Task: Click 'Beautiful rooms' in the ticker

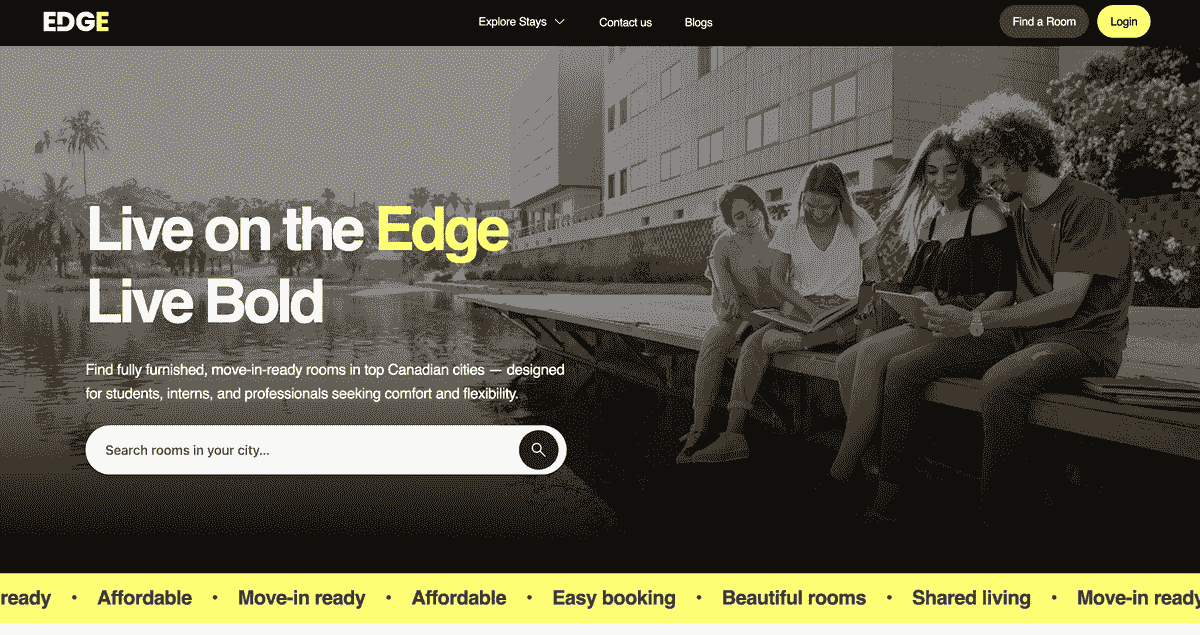Action: [x=794, y=598]
